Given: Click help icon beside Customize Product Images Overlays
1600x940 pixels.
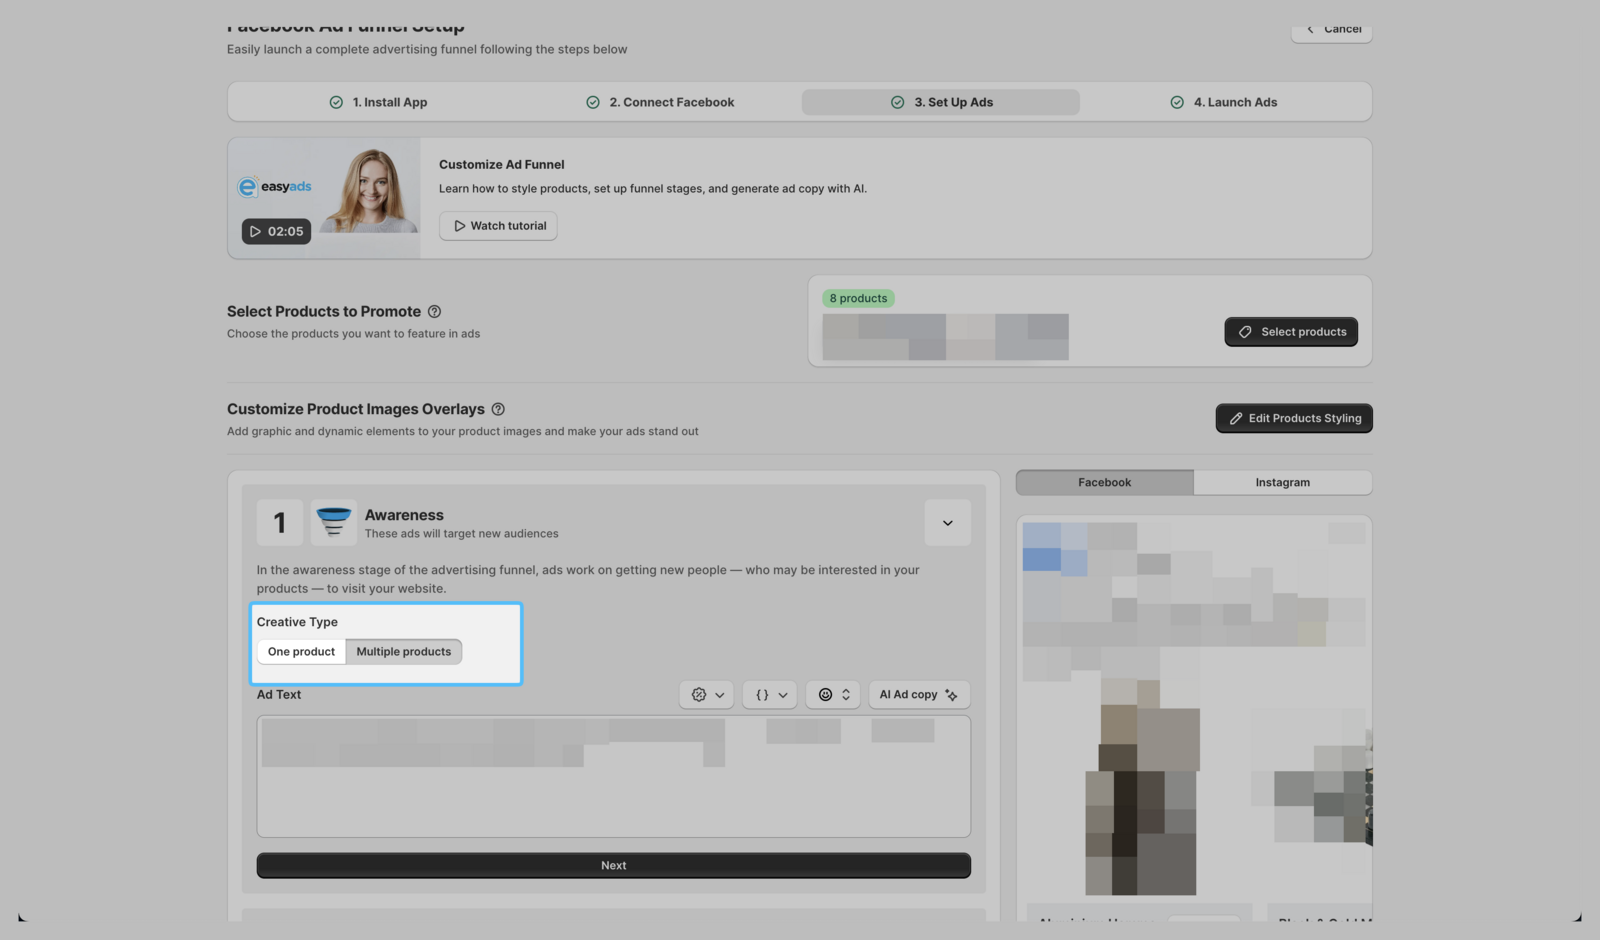Looking at the screenshot, I should click(x=498, y=409).
